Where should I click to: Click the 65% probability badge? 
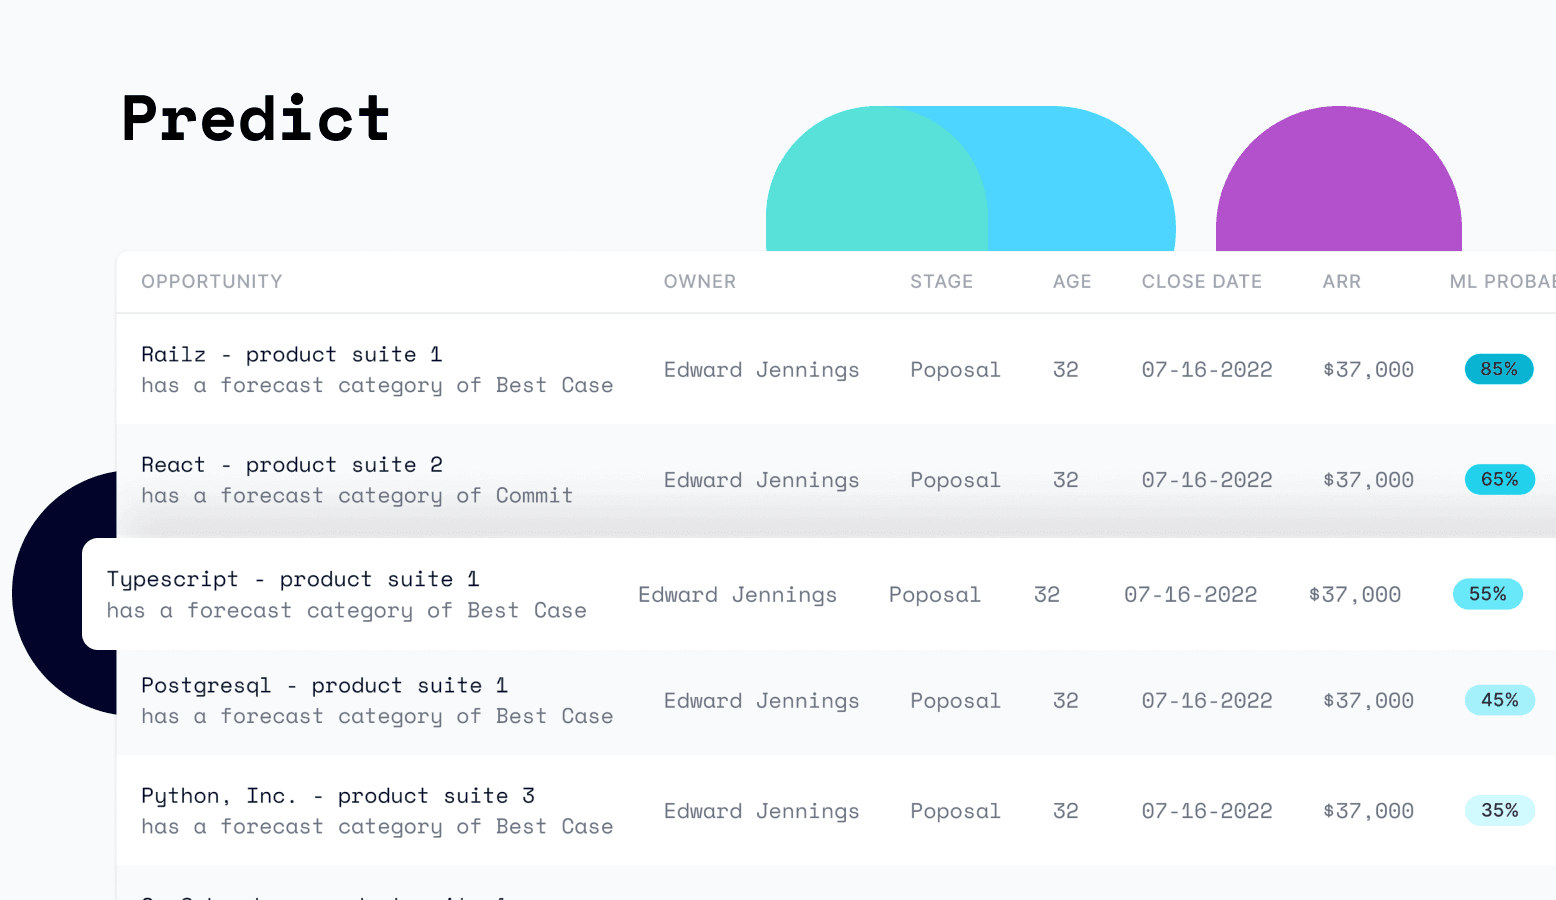coord(1499,479)
